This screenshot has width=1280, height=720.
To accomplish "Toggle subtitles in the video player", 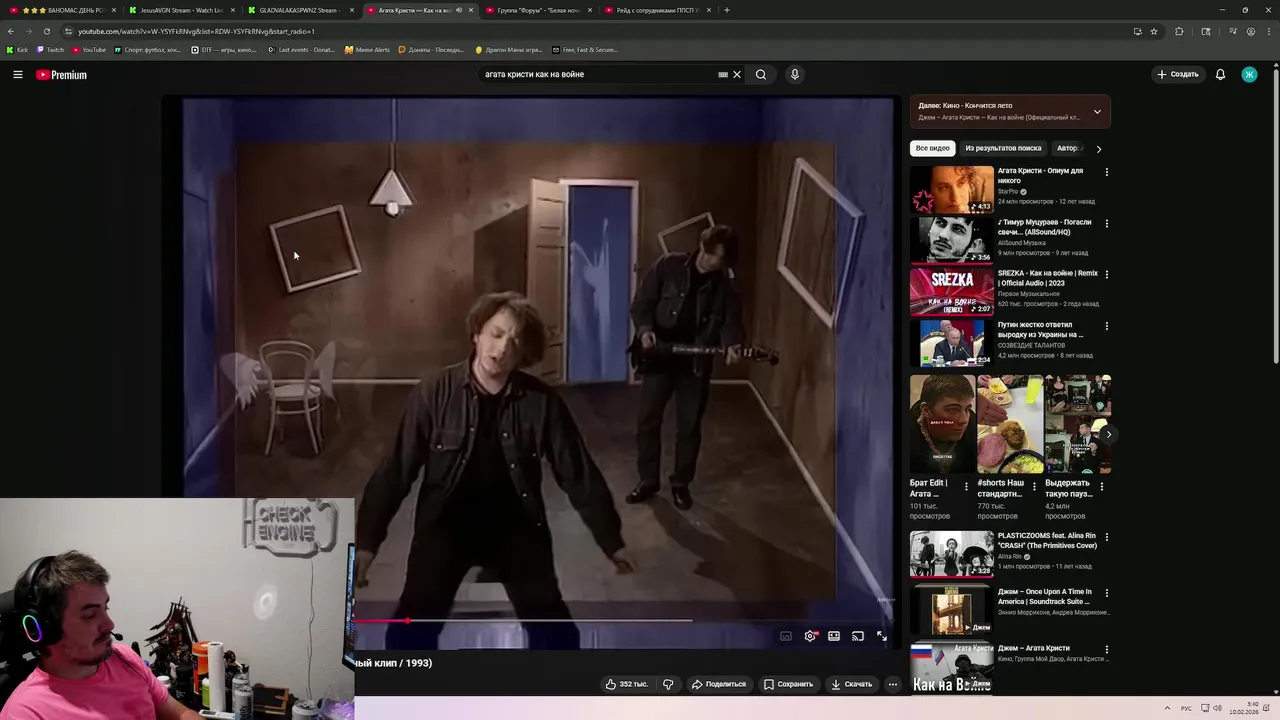I will point(786,636).
